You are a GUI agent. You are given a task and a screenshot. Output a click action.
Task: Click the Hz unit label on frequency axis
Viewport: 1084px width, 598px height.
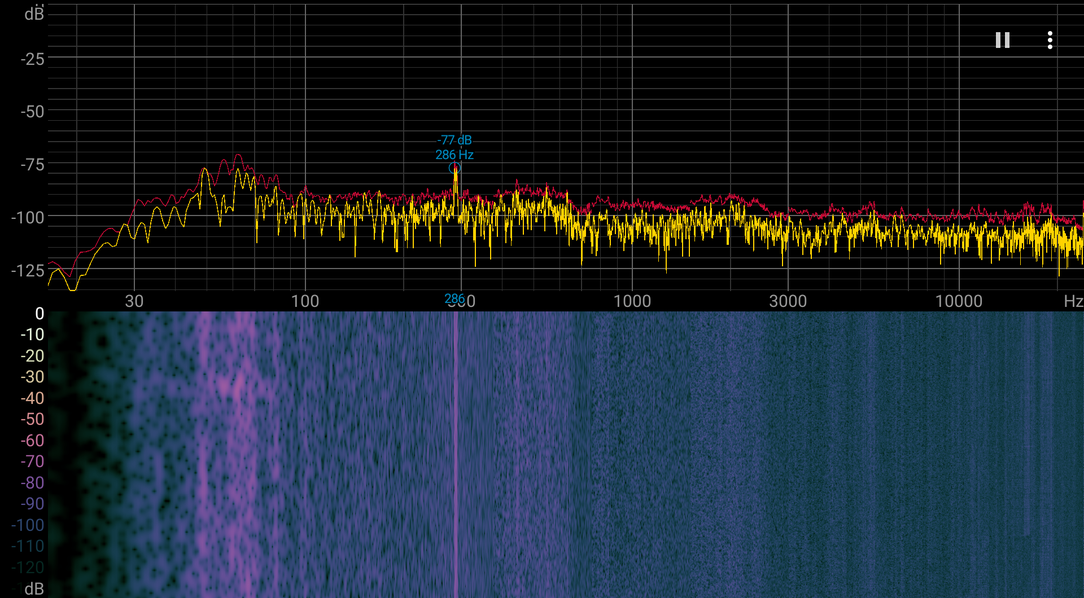coord(1073,301)
